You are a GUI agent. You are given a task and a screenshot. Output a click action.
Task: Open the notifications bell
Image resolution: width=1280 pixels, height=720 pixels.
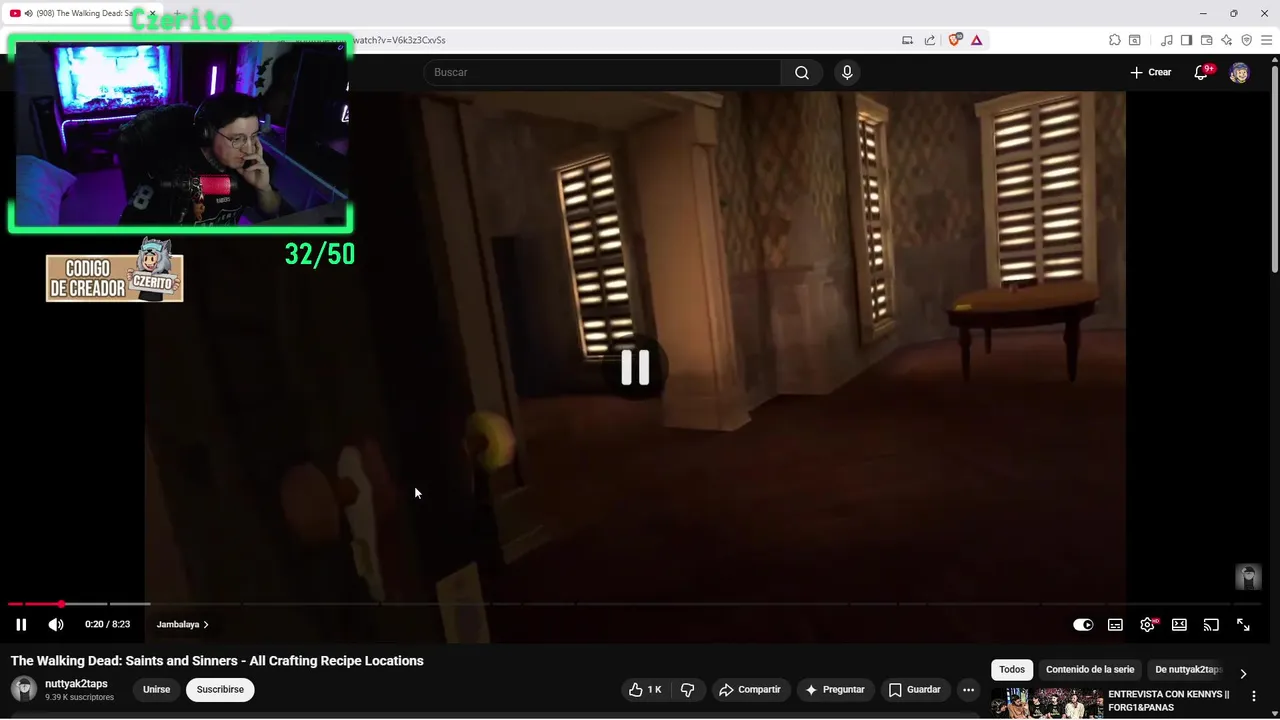pos(1202,72)
